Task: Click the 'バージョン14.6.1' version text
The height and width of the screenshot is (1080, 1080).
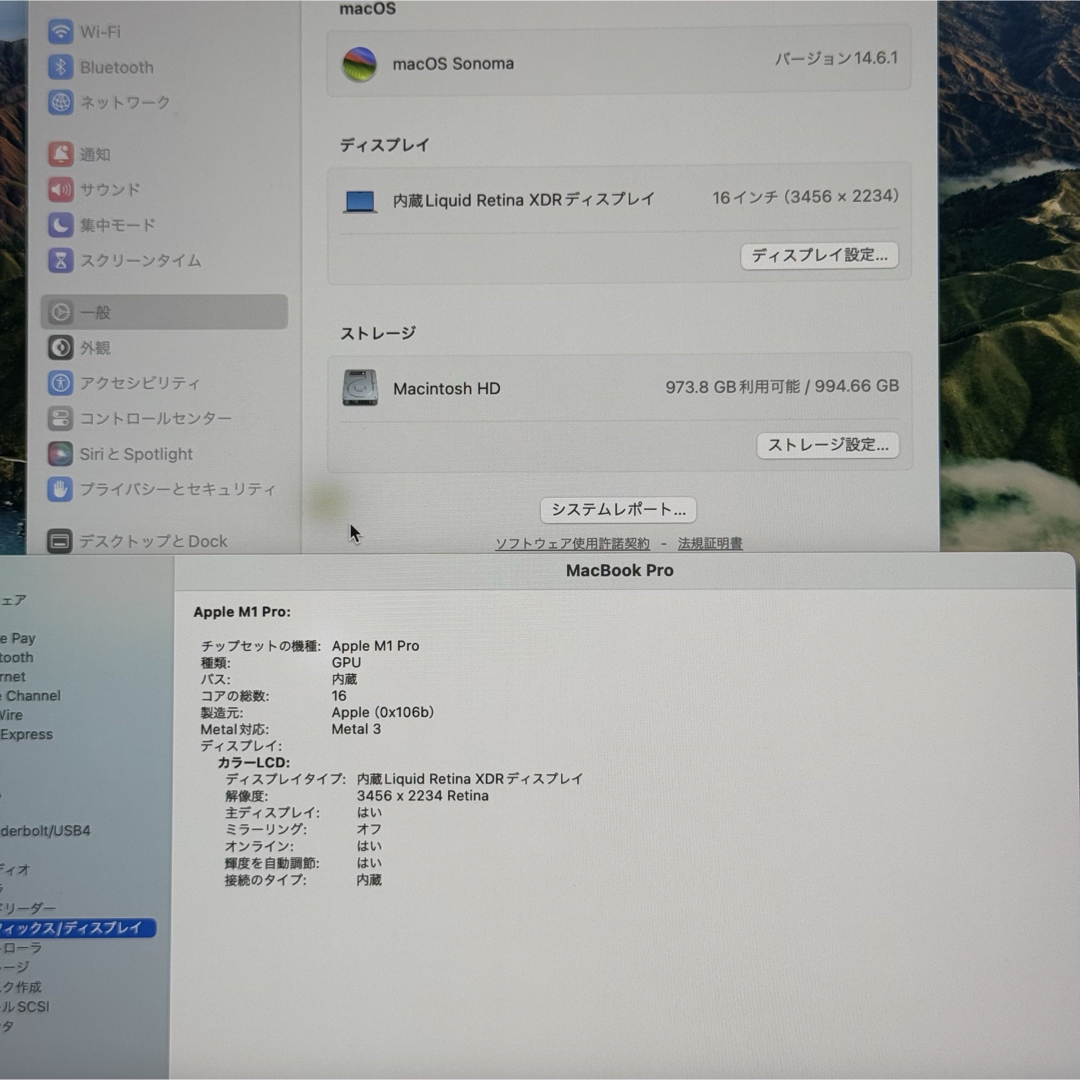Action: pyautogui.click(x=836, y=59)
